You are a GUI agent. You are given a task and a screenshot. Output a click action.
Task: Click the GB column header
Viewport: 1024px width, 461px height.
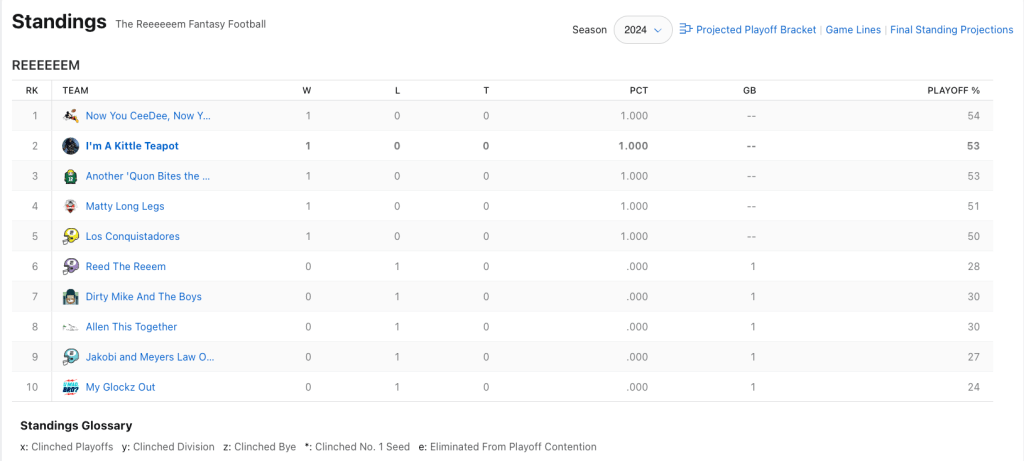point(749,90)
